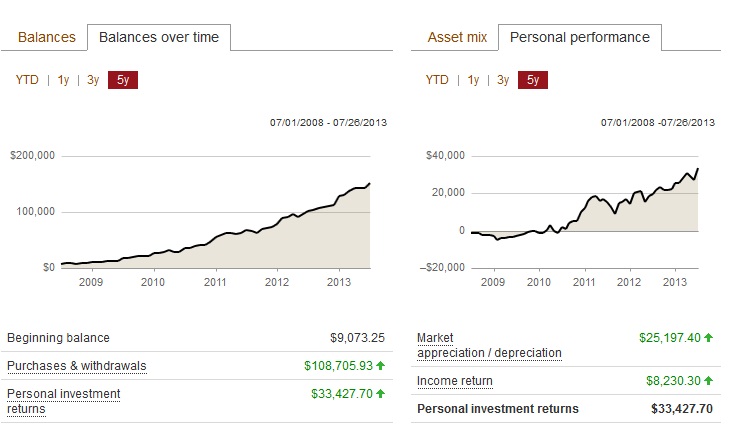Set performance chart to 1y range

tap(473, 80)
